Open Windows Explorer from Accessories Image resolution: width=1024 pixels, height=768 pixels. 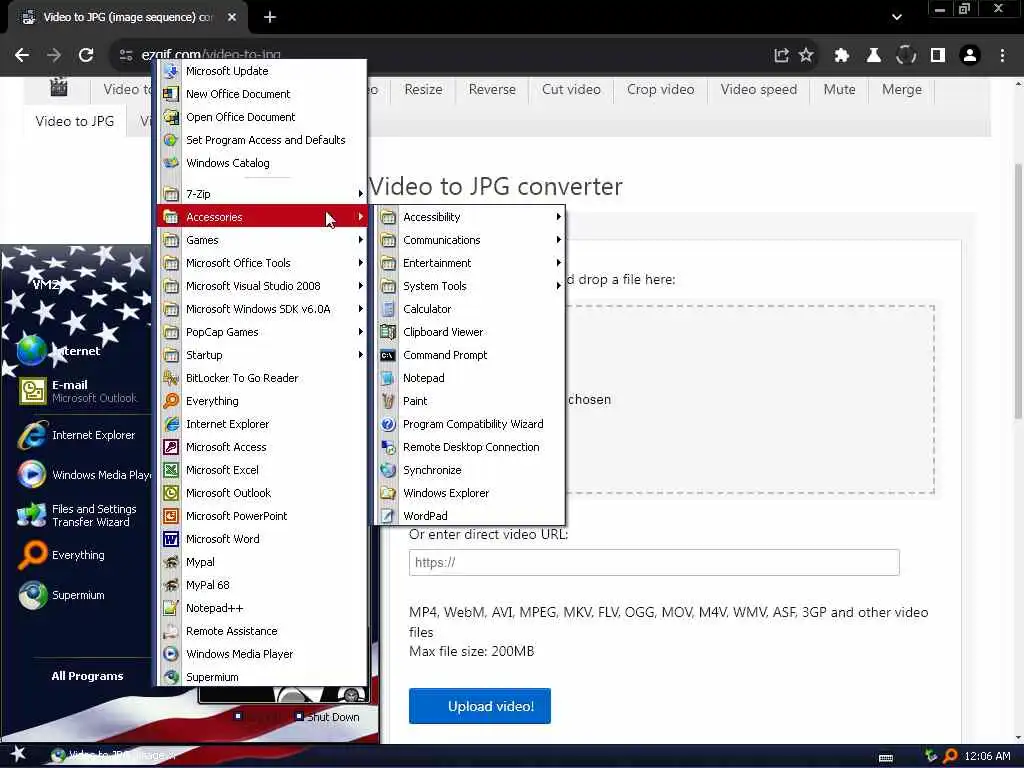470,493
